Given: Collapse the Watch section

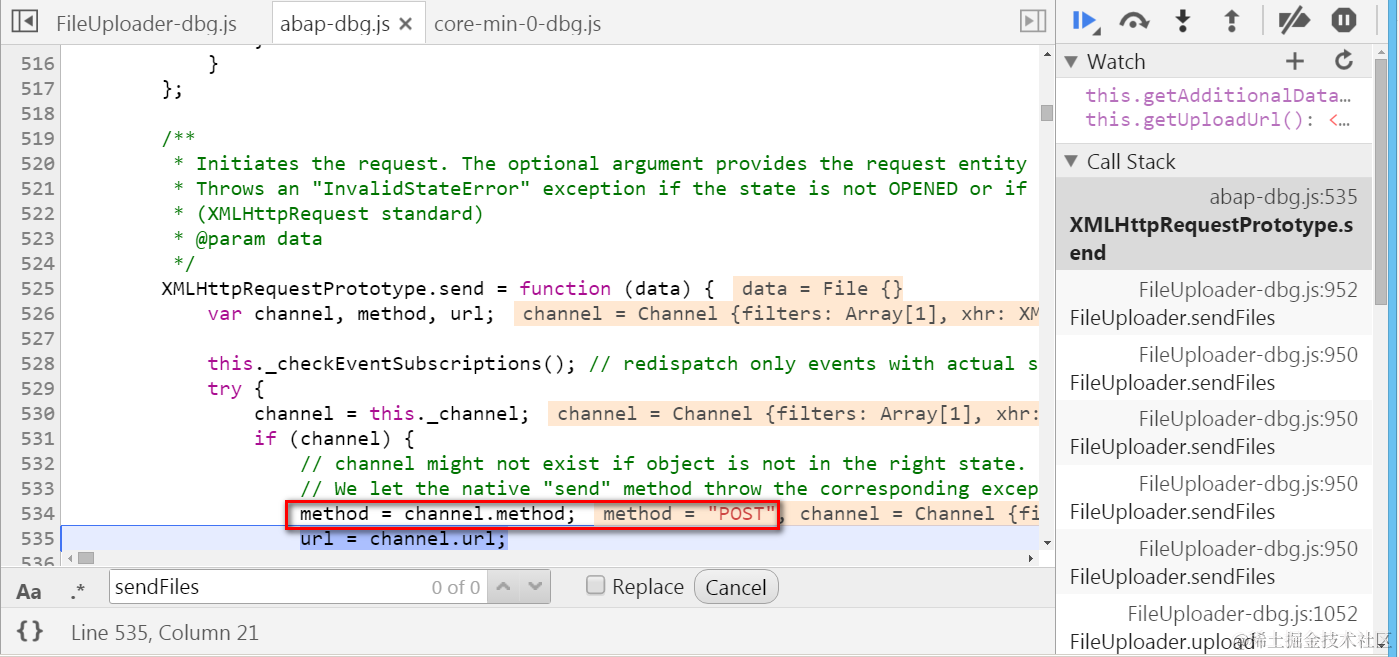Looking at the screenshot, I should click(1071, 62).
